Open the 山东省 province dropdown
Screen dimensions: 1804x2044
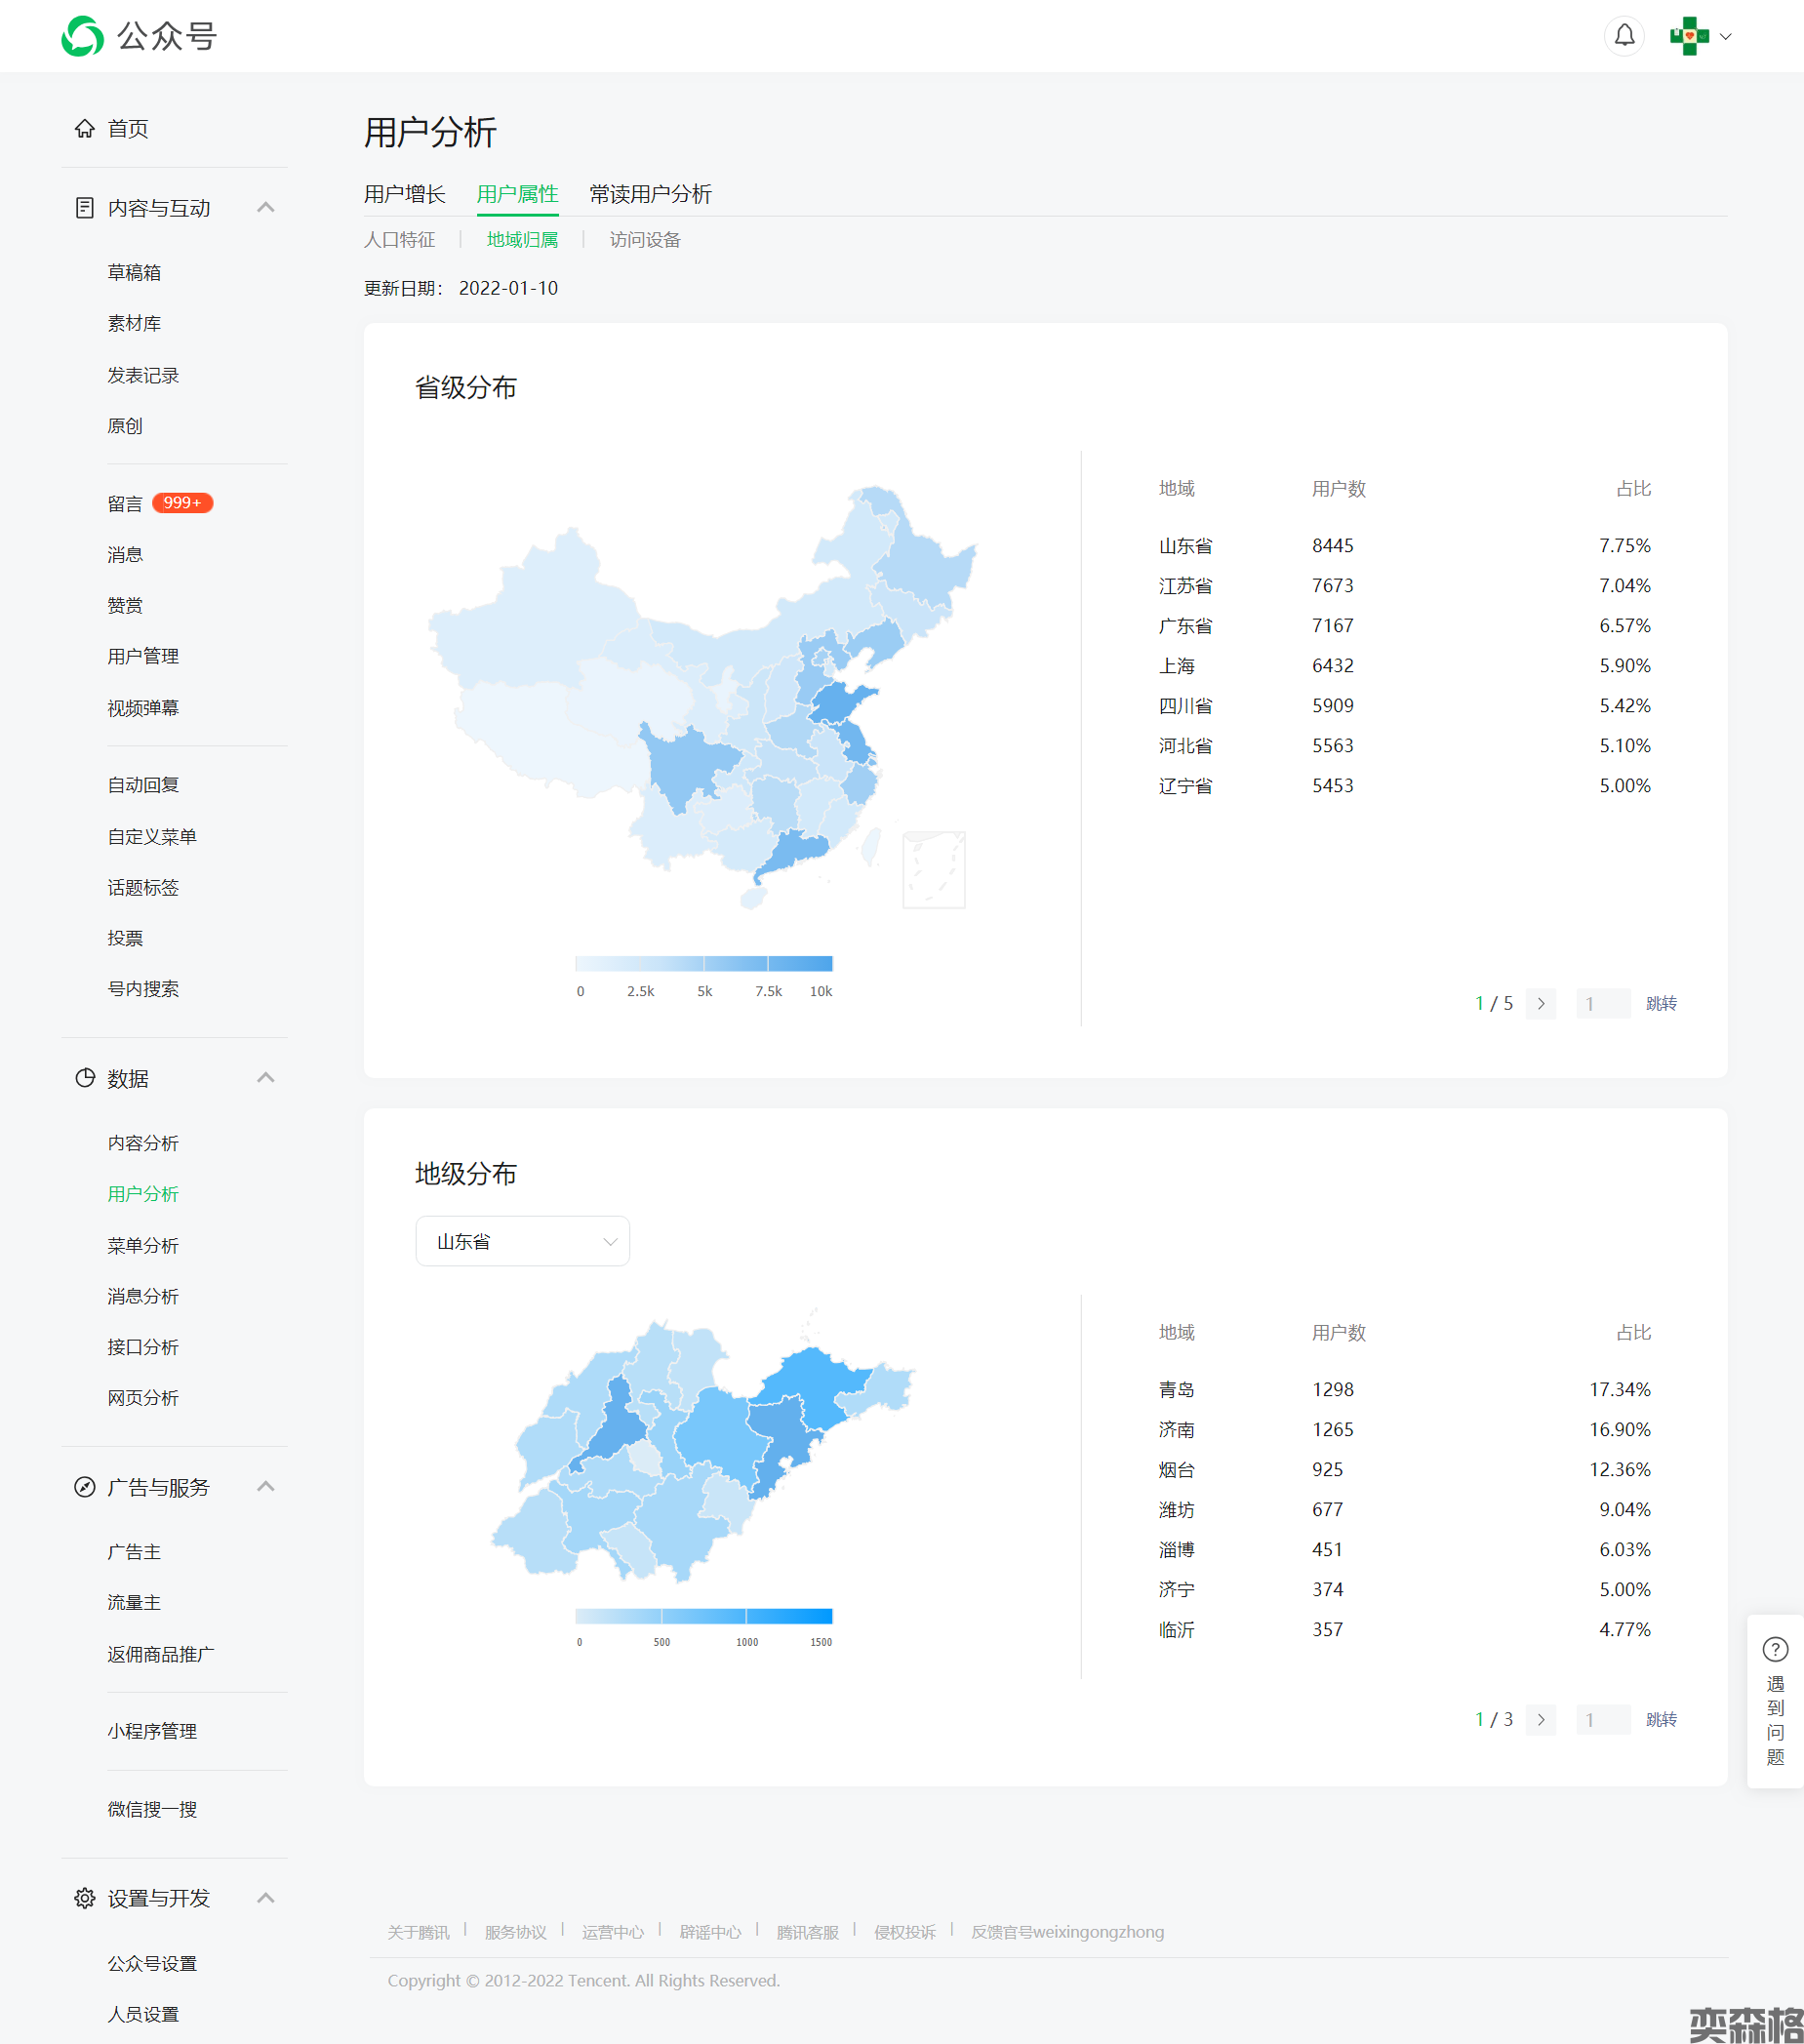click(522, 1241)
